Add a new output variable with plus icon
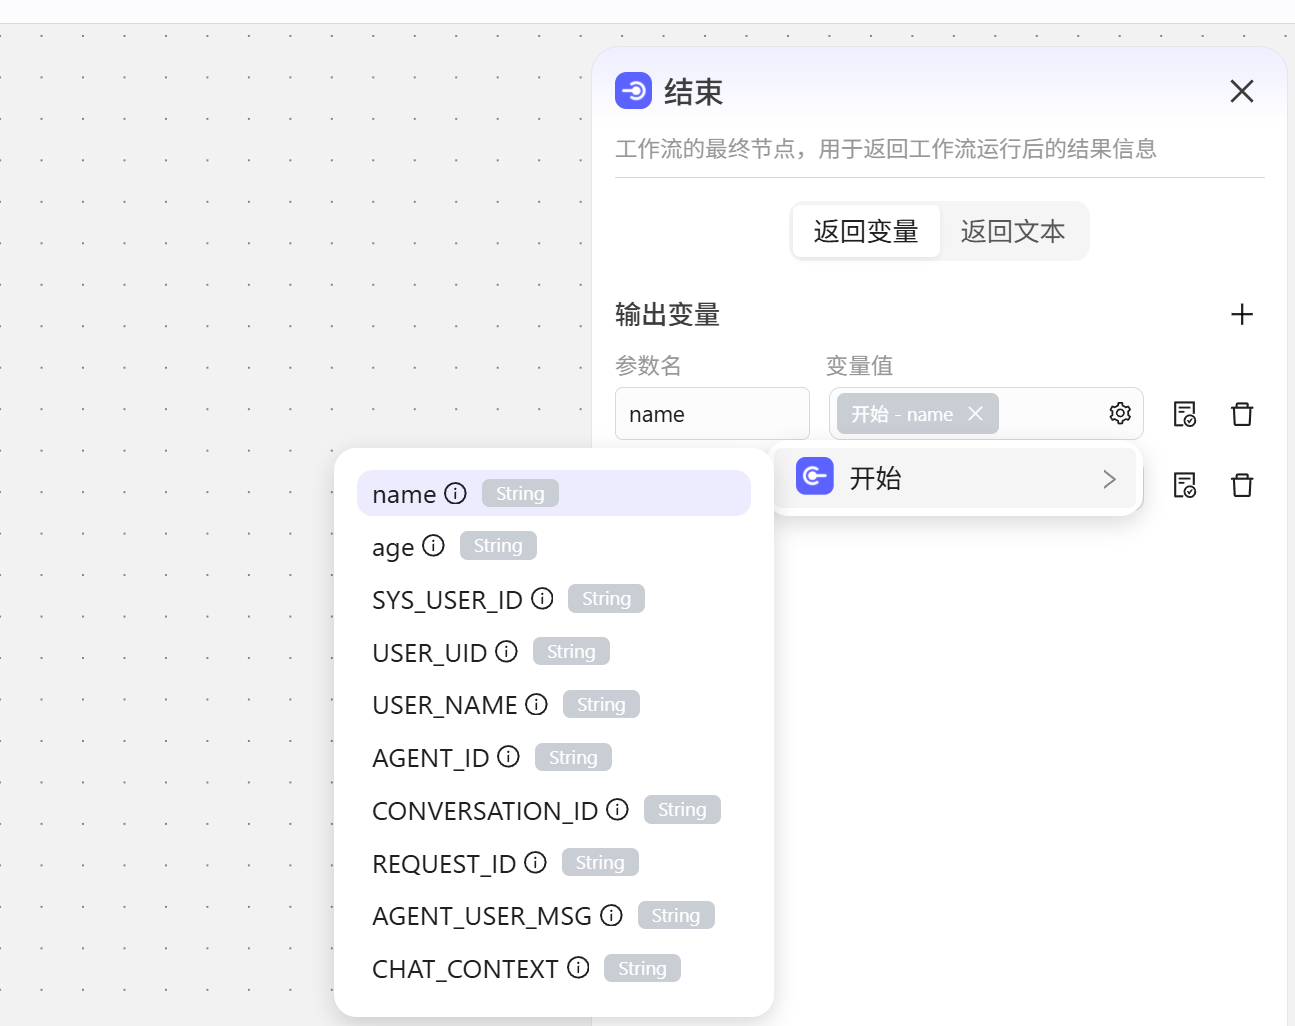 point(1241,314)
